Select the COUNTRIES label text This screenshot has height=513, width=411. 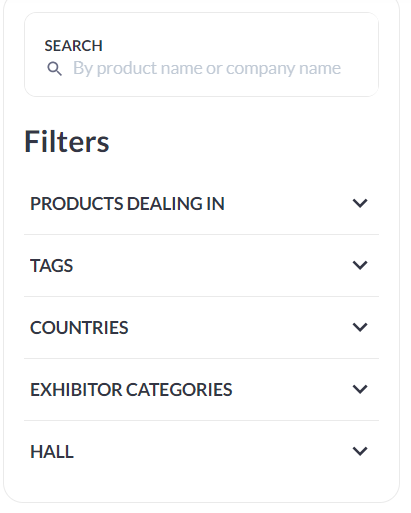[79, 328]
